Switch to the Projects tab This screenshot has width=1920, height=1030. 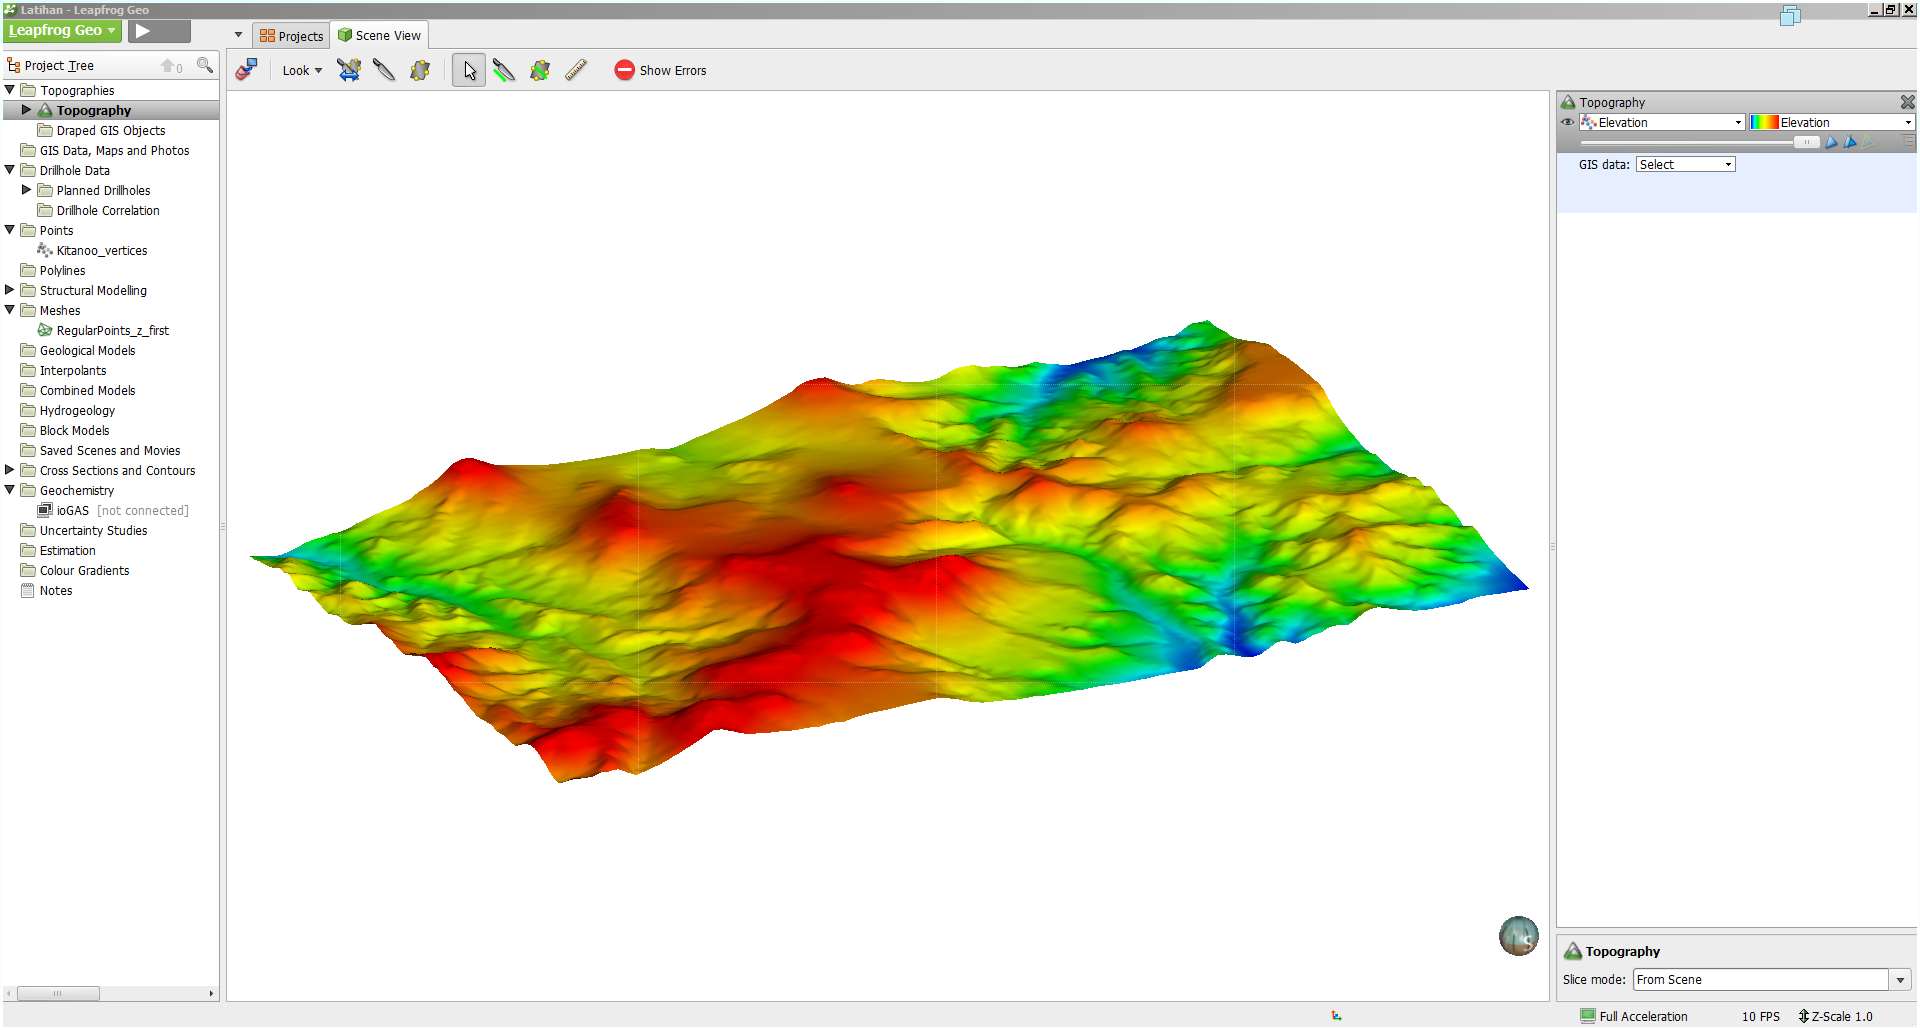[291, 36]
